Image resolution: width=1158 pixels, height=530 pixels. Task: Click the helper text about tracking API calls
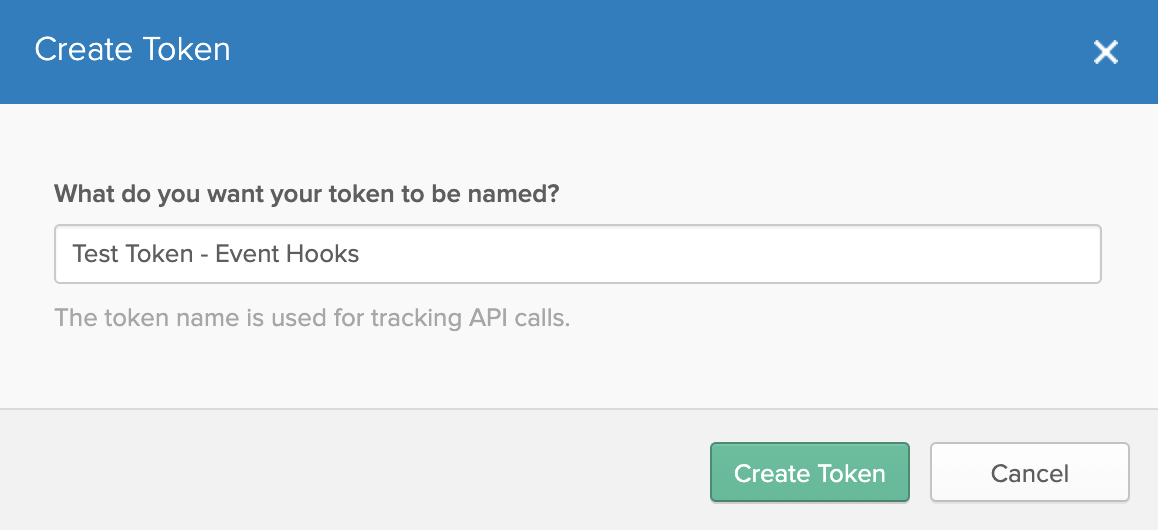pos(312,320)
